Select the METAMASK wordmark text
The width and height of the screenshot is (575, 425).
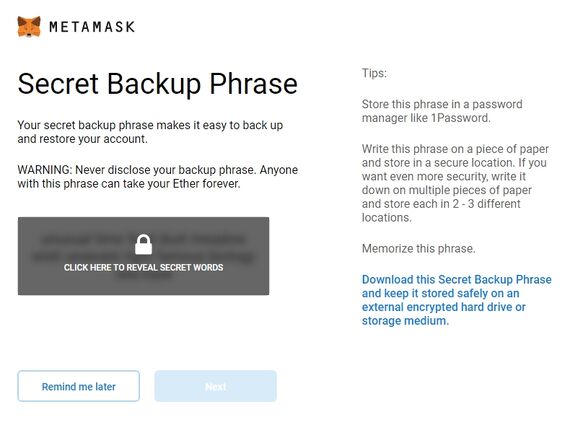(92, 27)
